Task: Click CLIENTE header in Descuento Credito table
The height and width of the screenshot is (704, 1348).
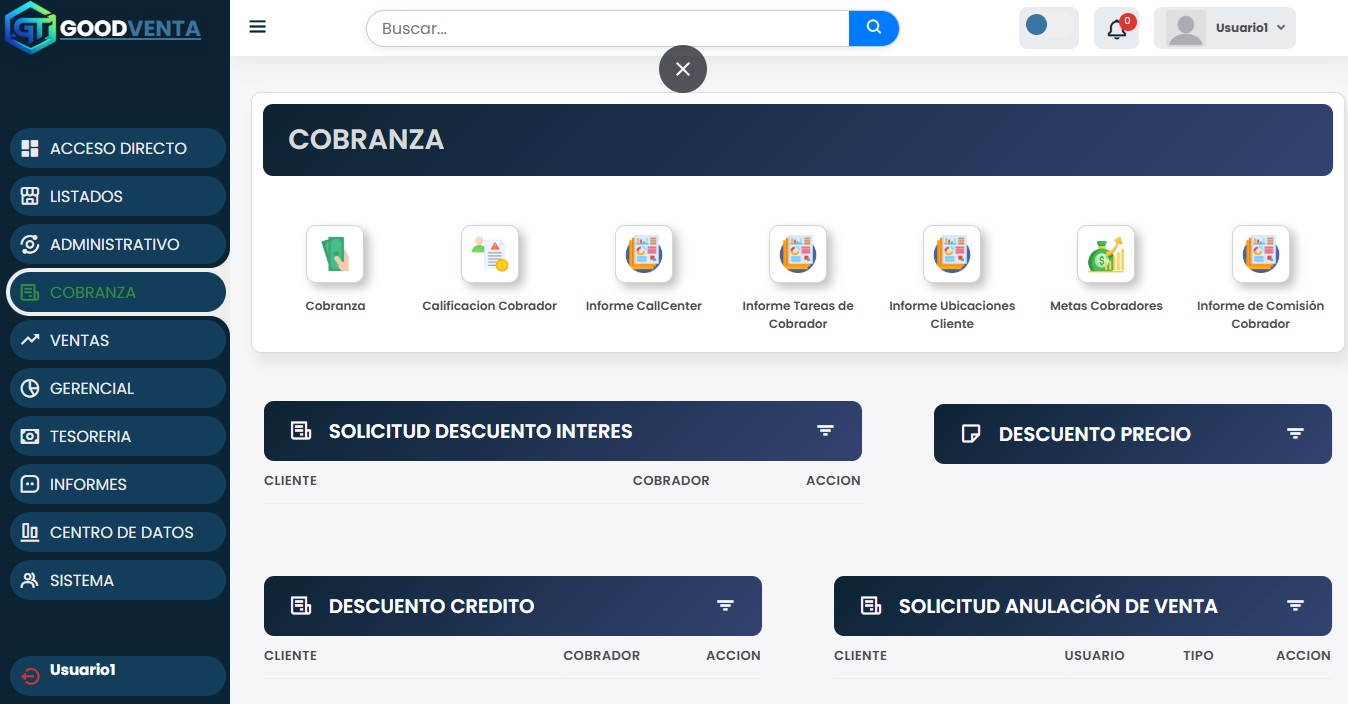Action: pos(290,656)
